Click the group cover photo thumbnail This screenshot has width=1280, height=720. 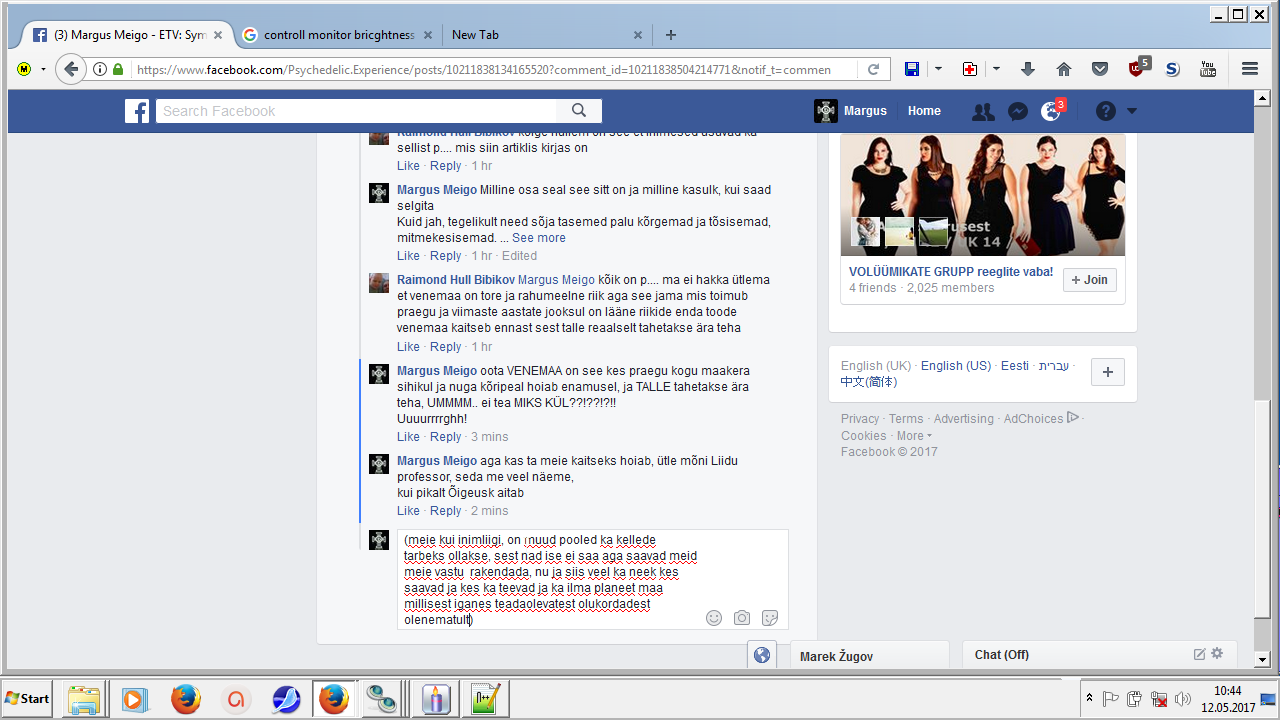click(x=983, y=195)
